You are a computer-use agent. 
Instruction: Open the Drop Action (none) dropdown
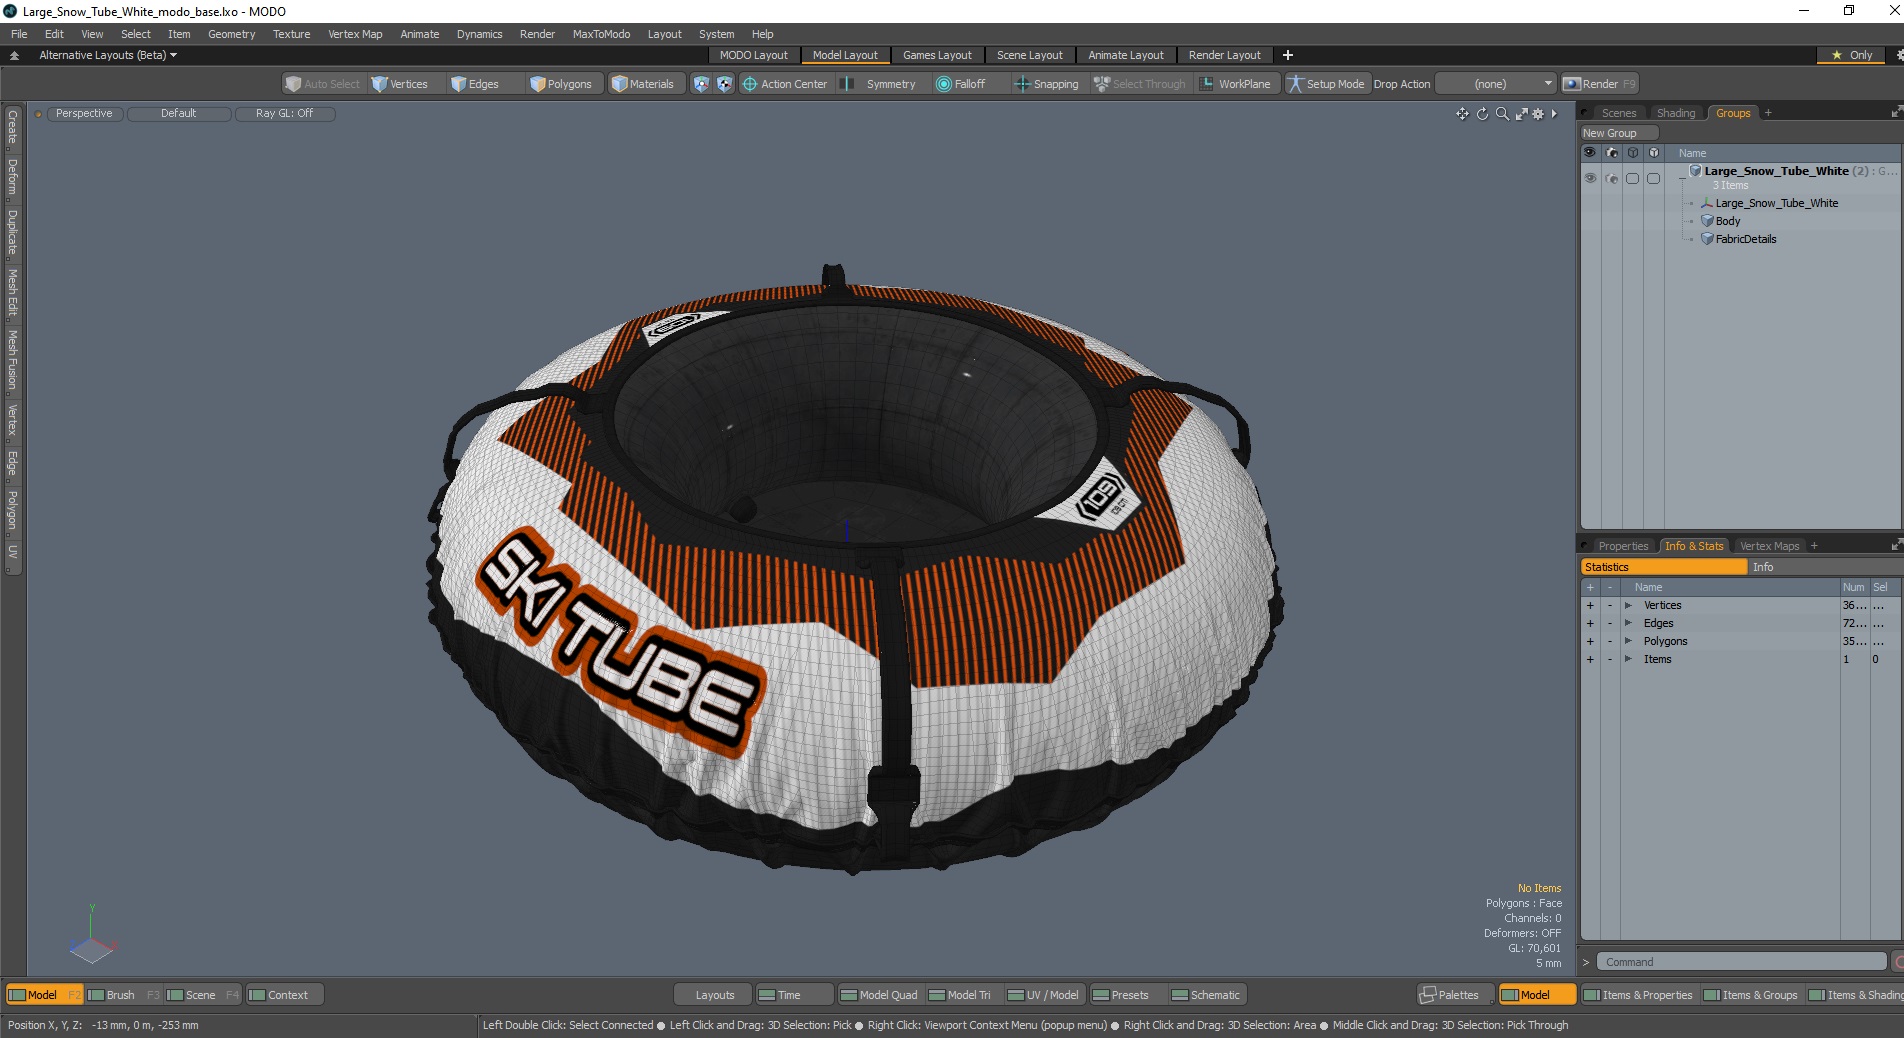coord(1497,84)
